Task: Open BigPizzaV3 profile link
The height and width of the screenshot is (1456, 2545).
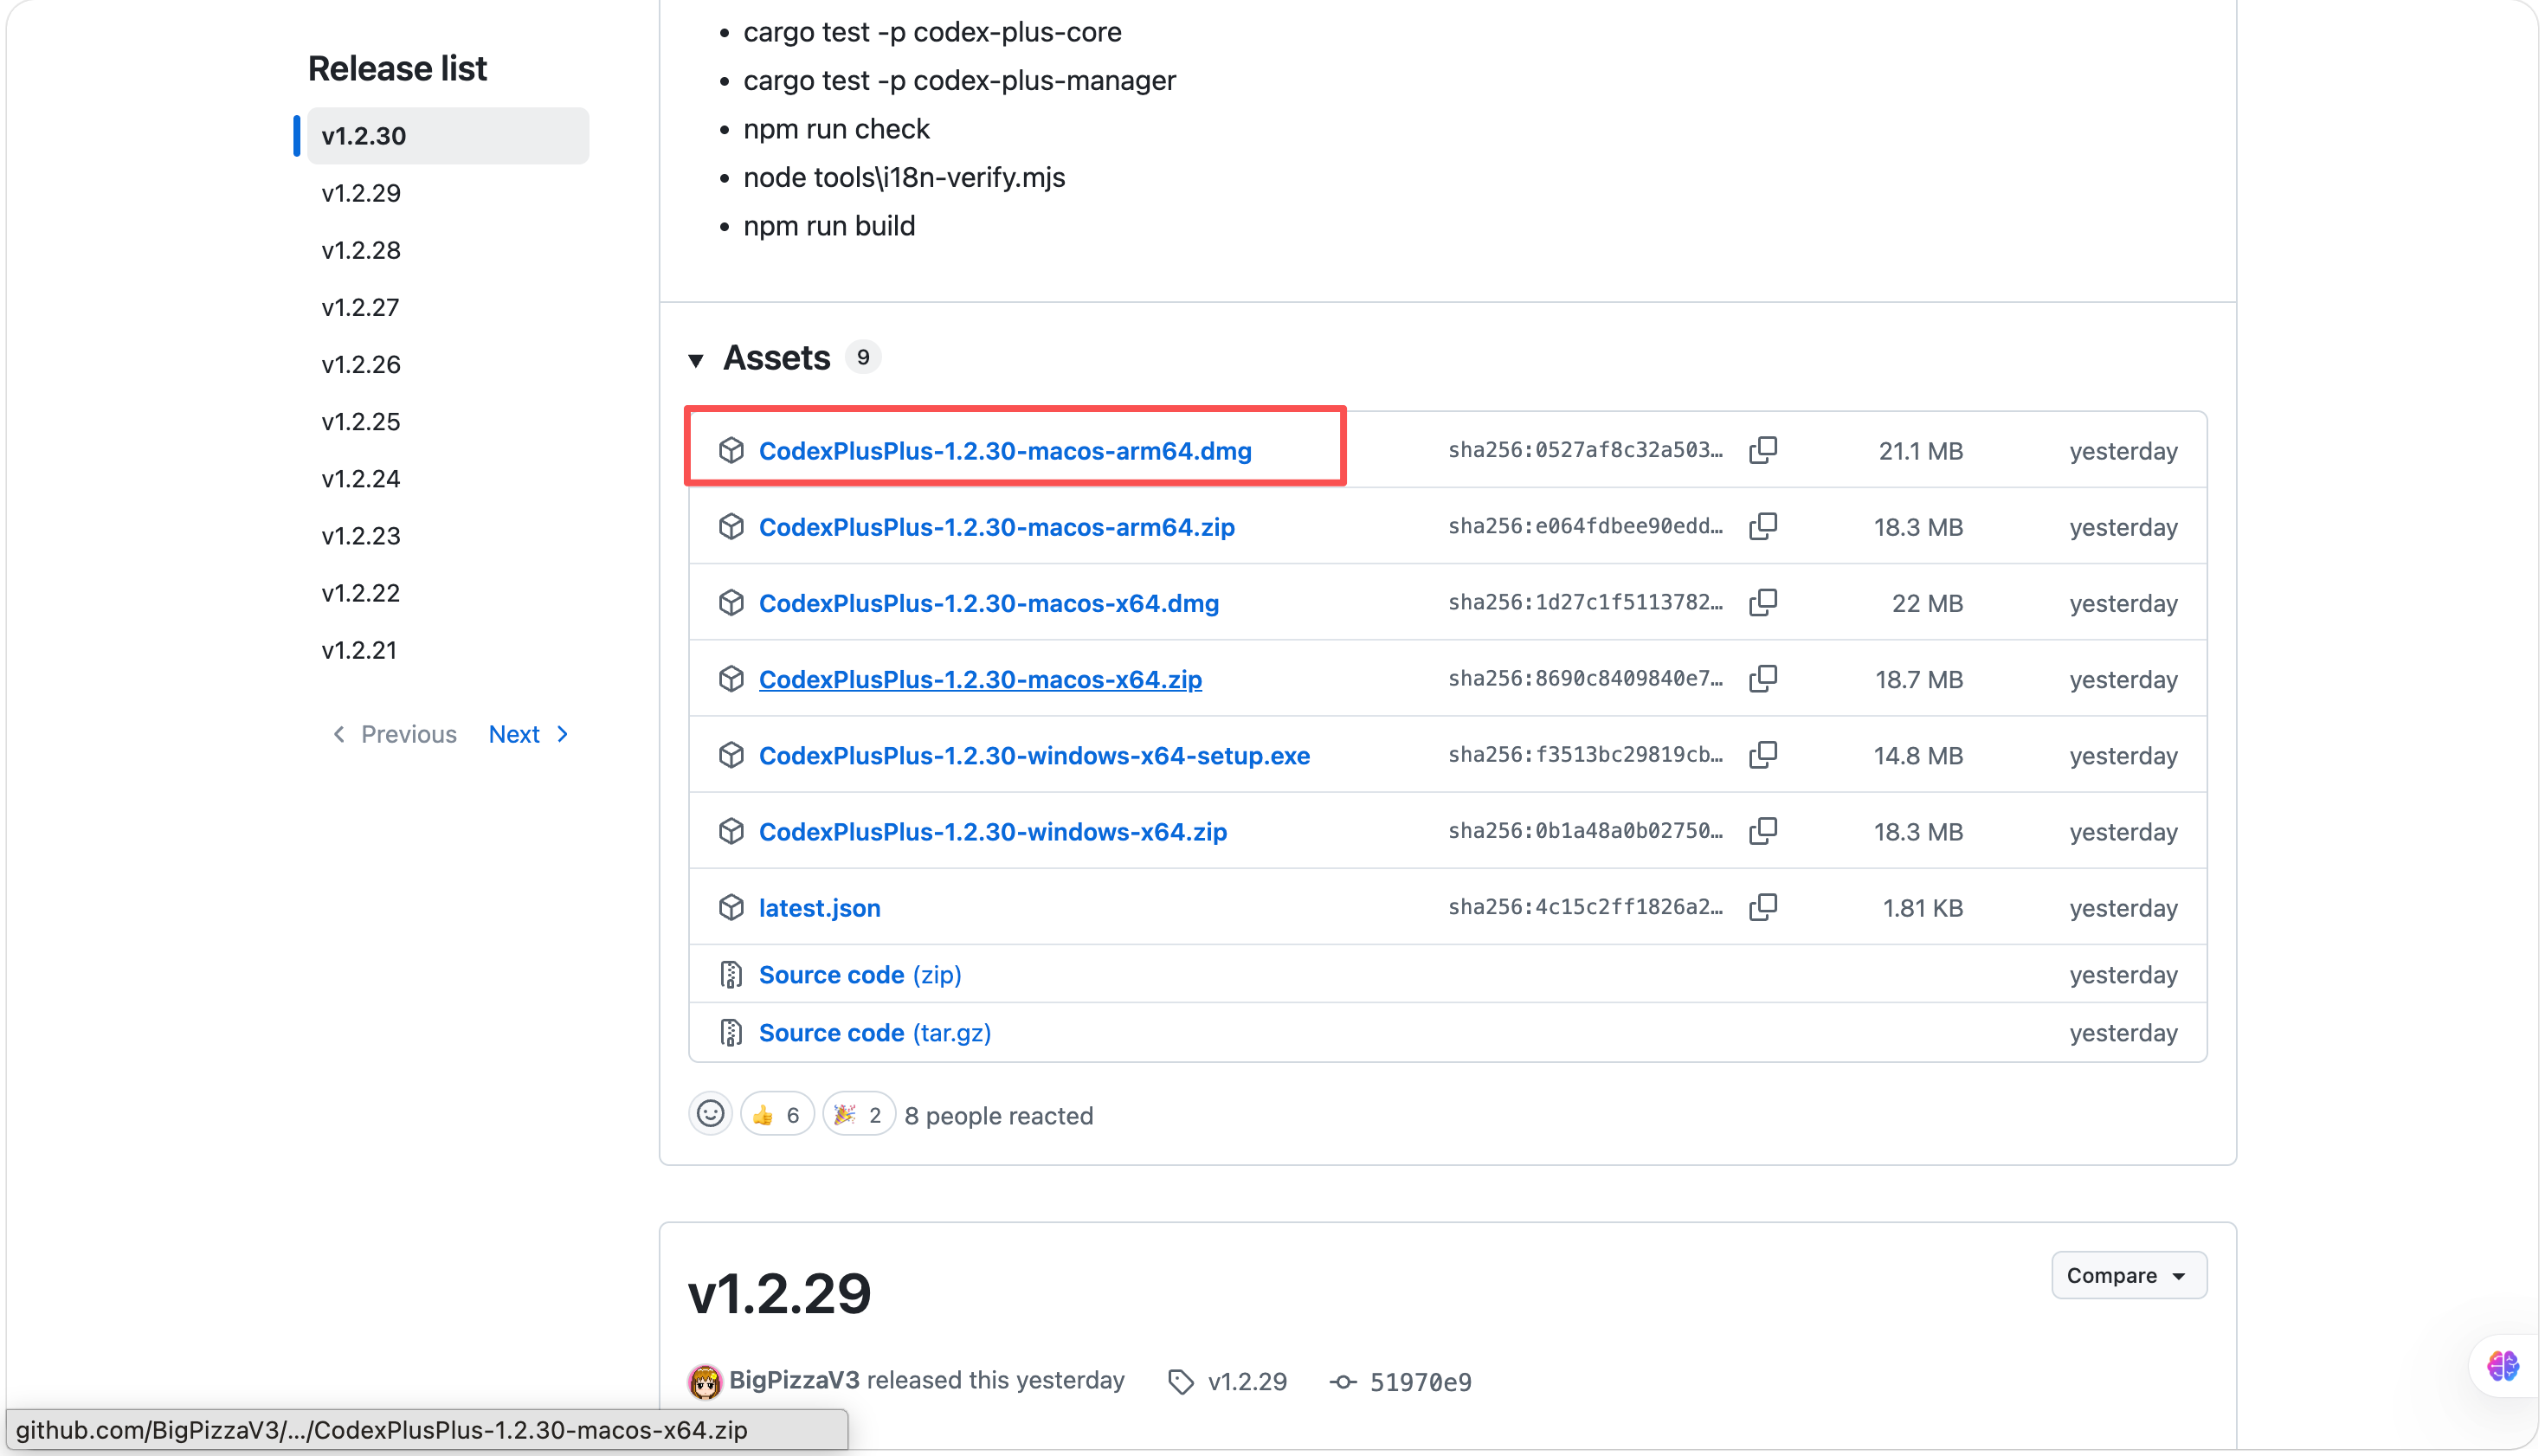Action: (x=794, y=1380)
